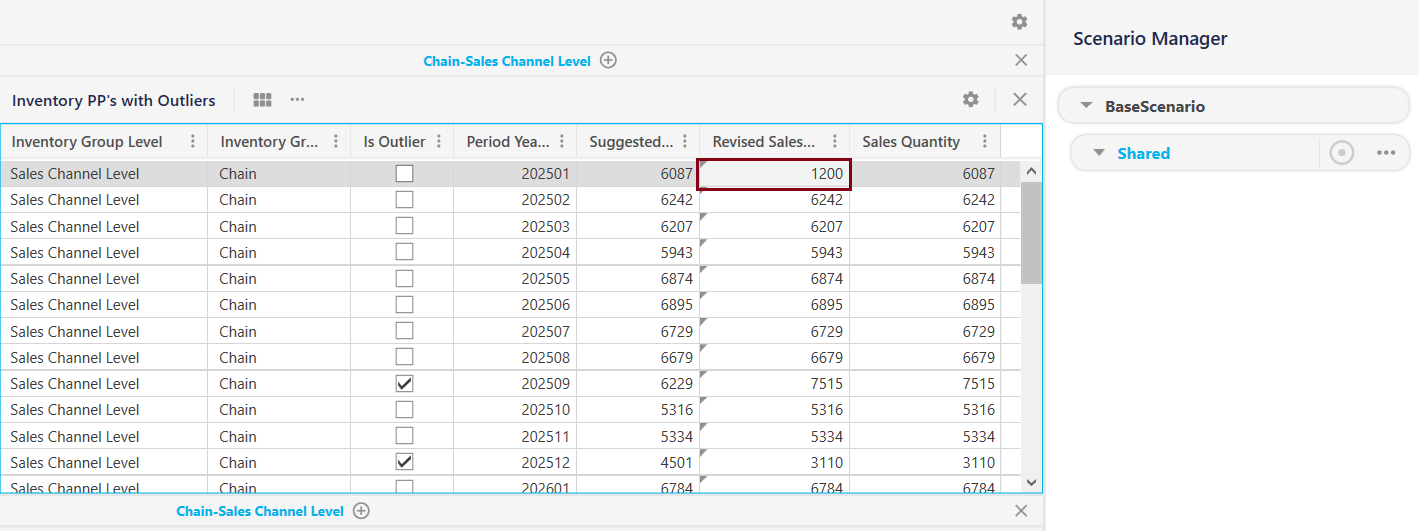Uncheck Is Outlier checkbox for period 202509

[404, 383]
